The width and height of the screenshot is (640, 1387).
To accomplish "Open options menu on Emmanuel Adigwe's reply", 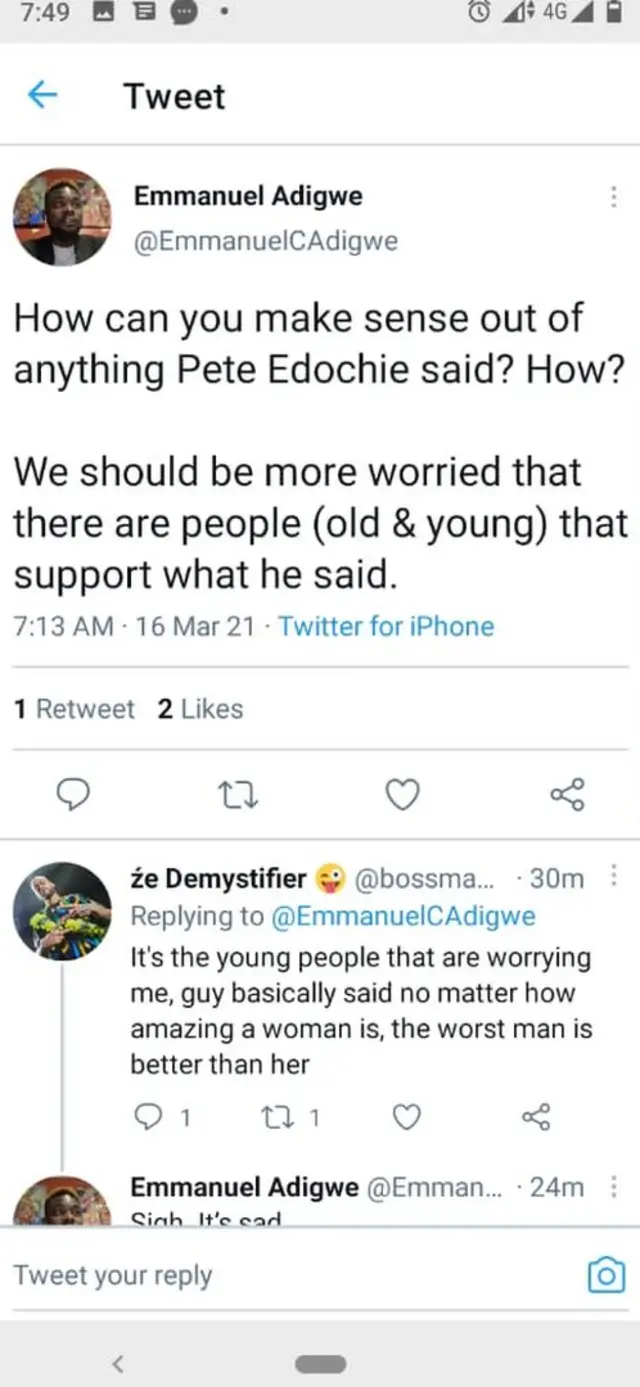I will pos(614,1187).
